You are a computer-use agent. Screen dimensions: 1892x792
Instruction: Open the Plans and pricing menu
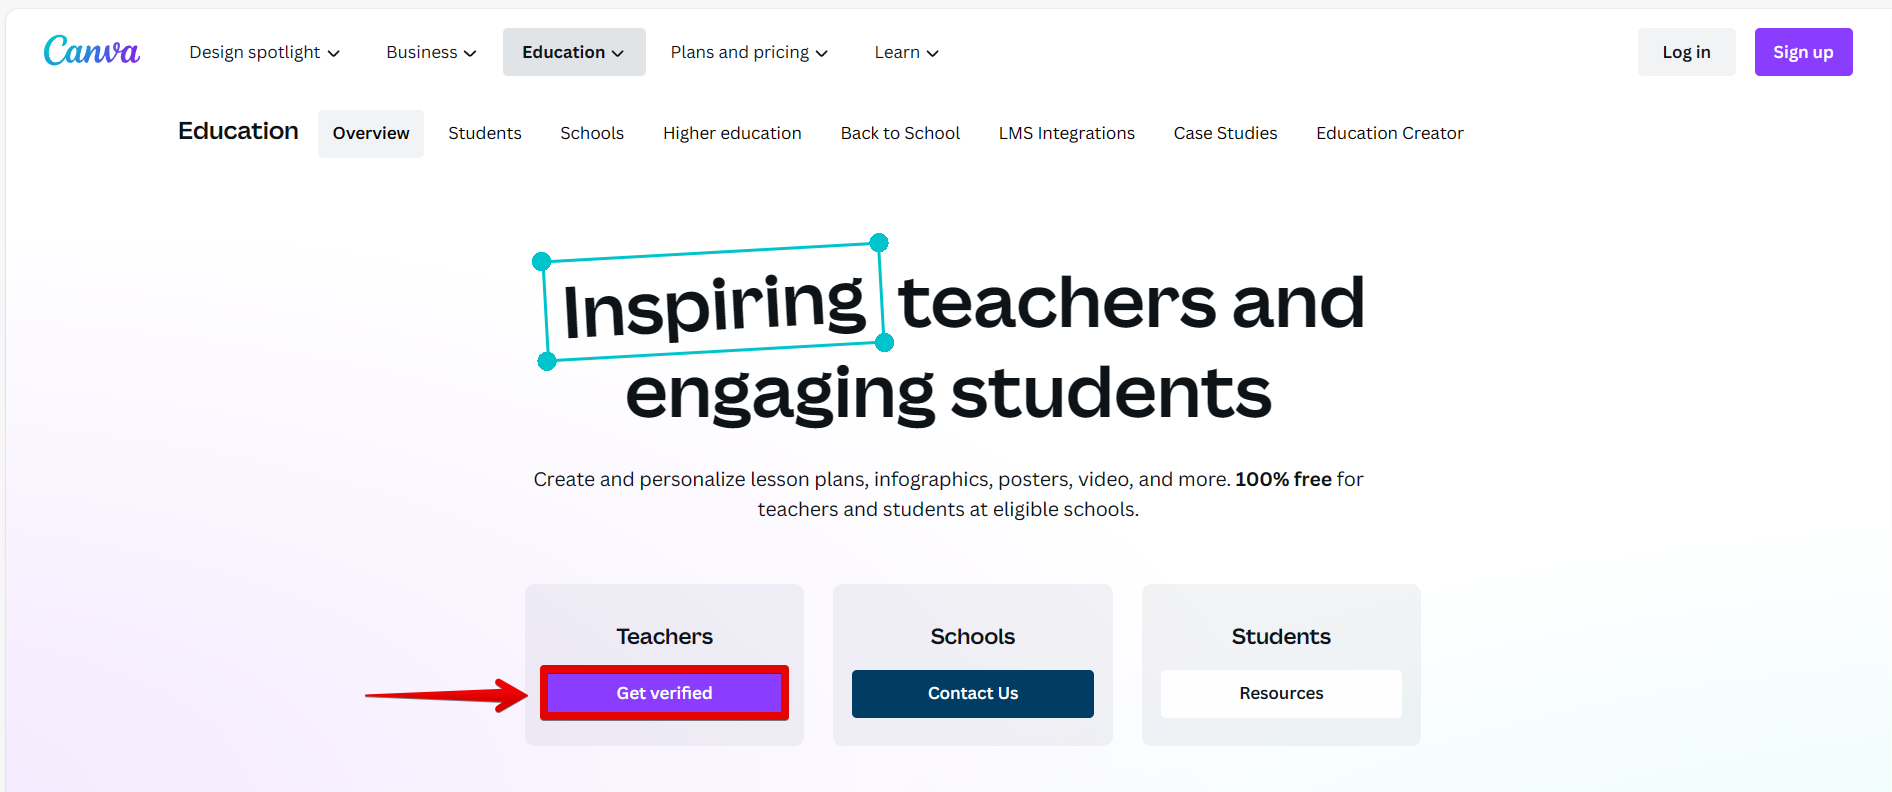(x=749, y=52)
